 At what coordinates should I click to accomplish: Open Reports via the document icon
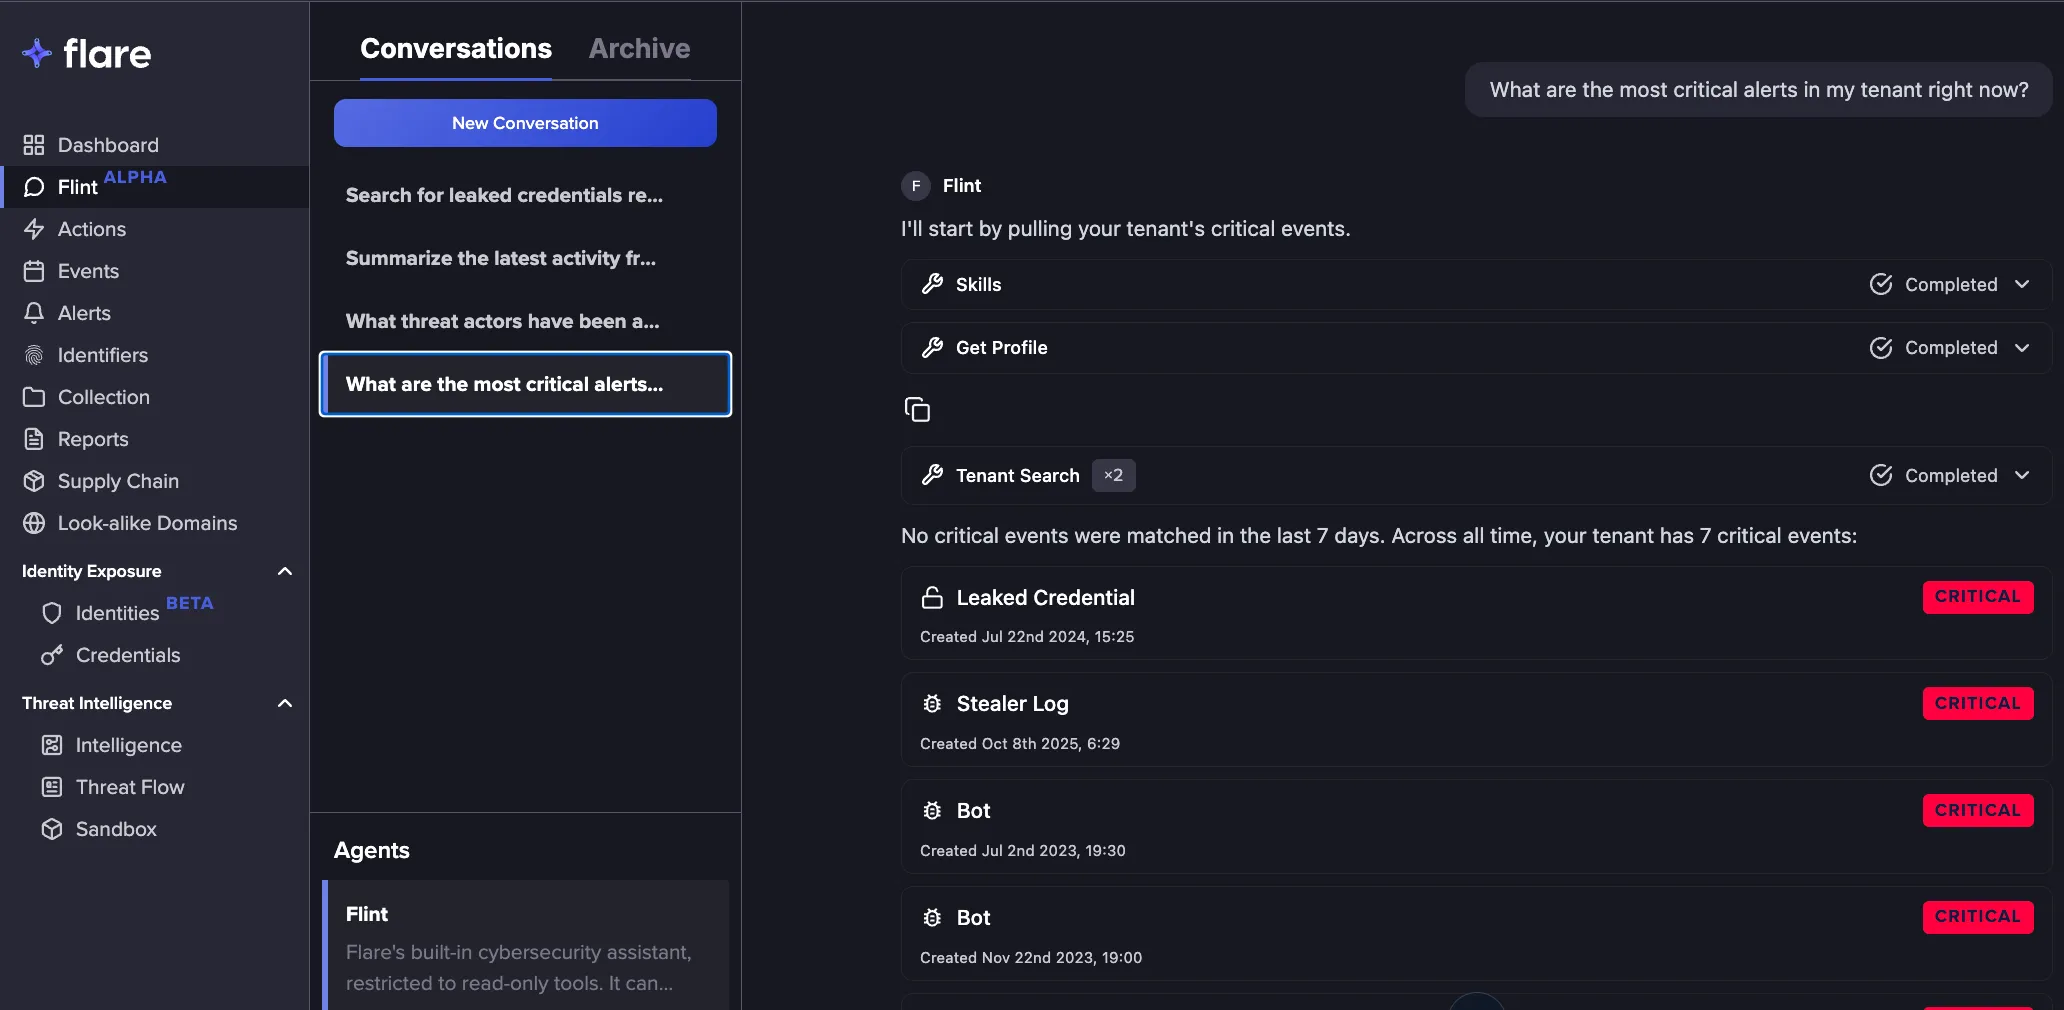click(34, 439)
